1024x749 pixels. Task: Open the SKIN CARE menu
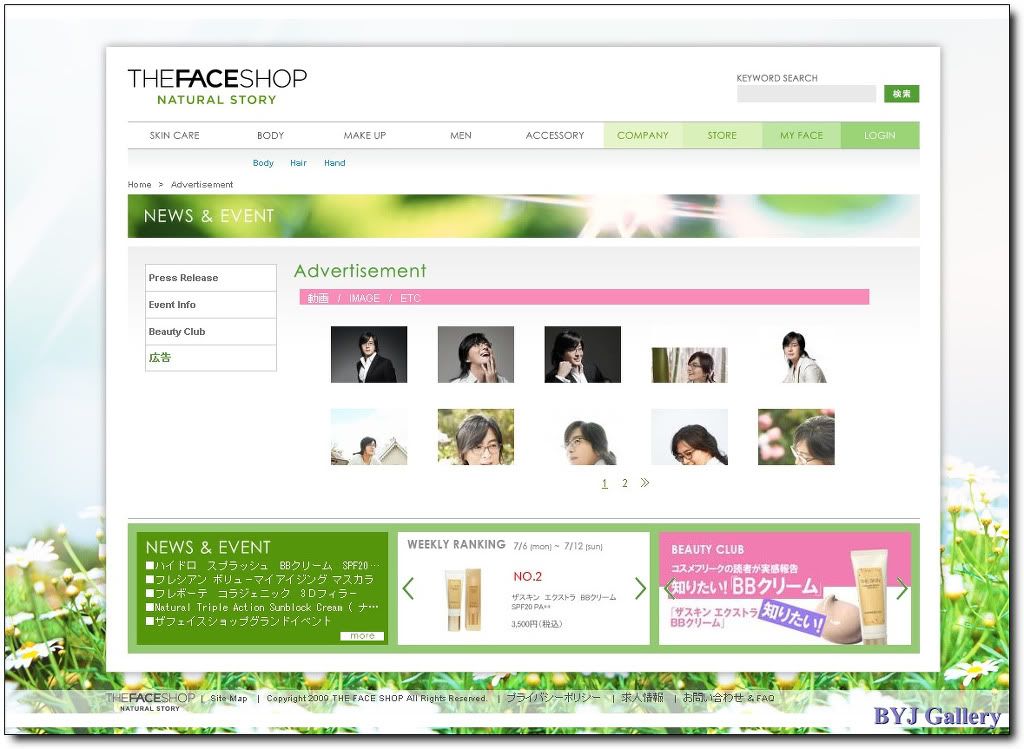pos(174,135)
